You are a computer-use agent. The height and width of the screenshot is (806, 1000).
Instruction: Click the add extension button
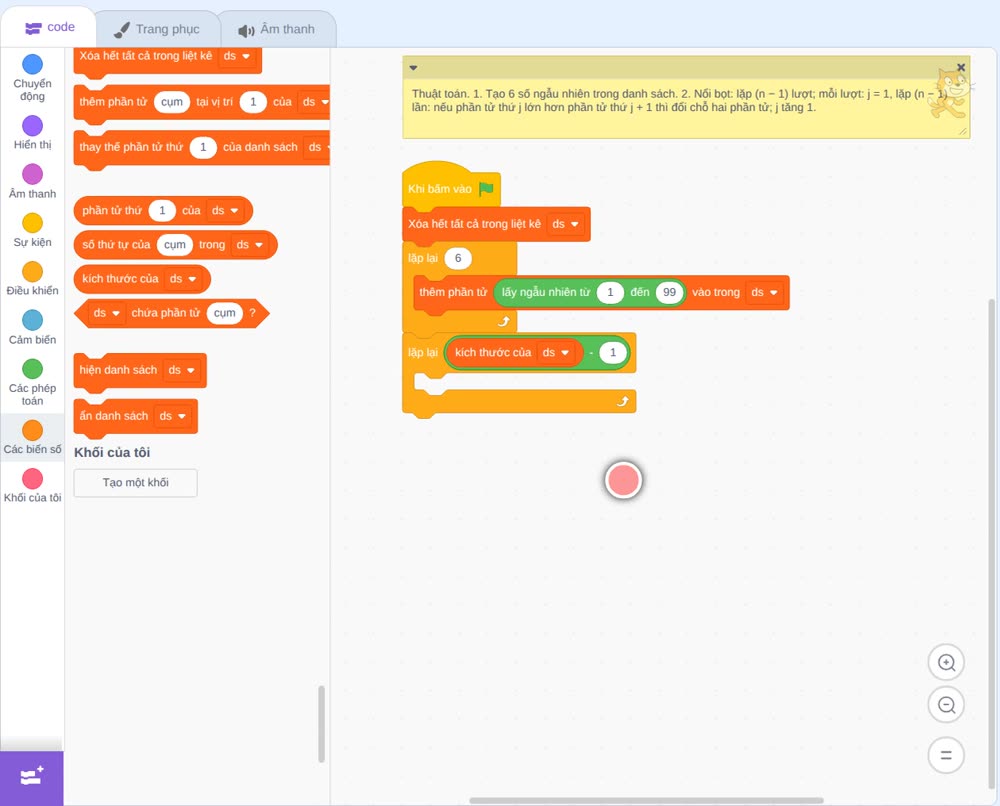coord(32,778)
